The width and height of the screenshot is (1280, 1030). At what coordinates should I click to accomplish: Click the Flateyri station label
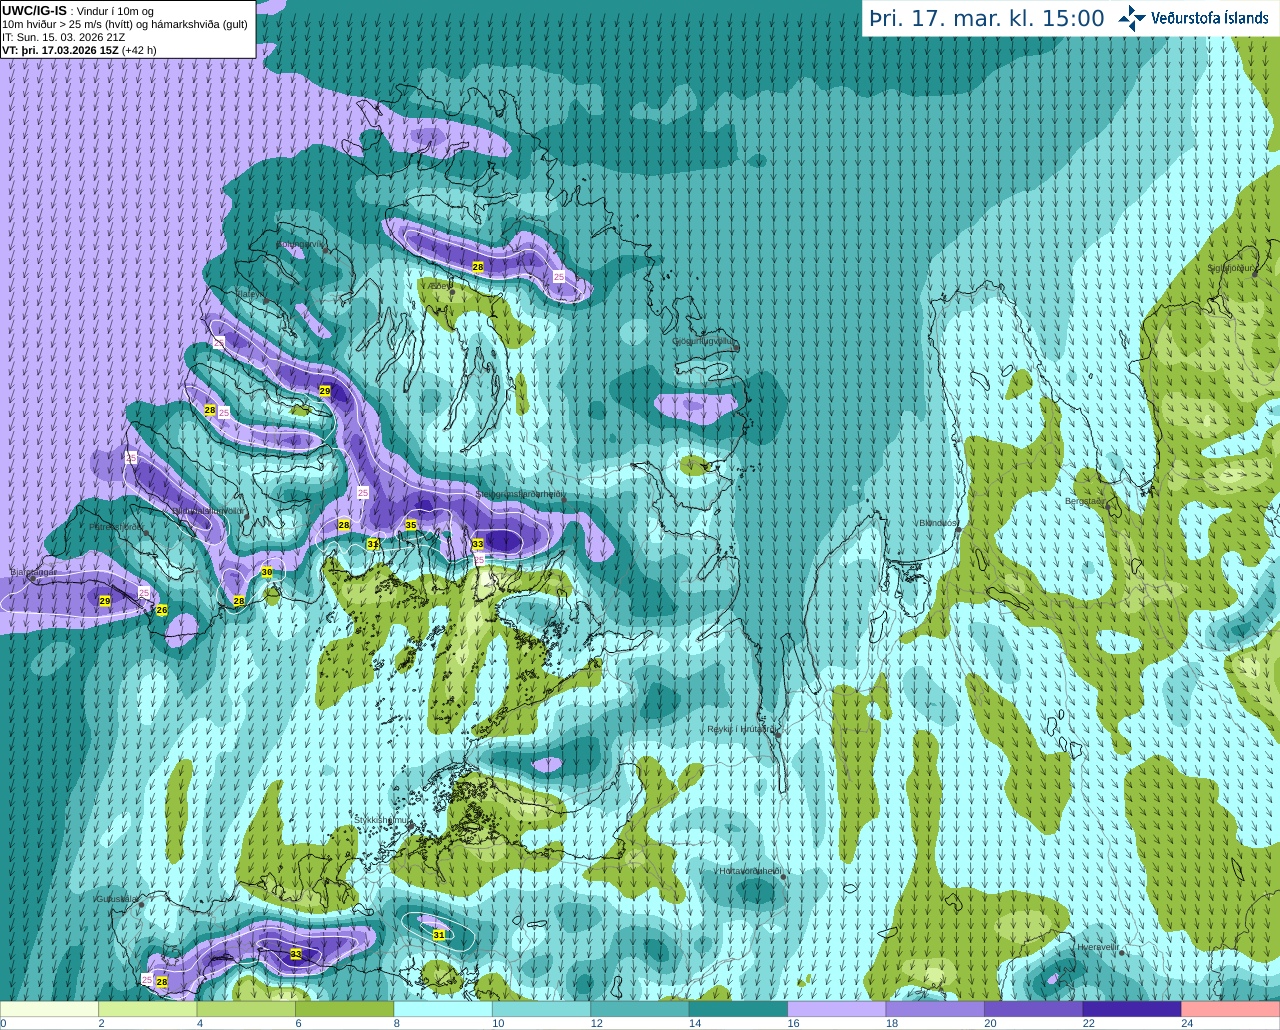(250, 294)
